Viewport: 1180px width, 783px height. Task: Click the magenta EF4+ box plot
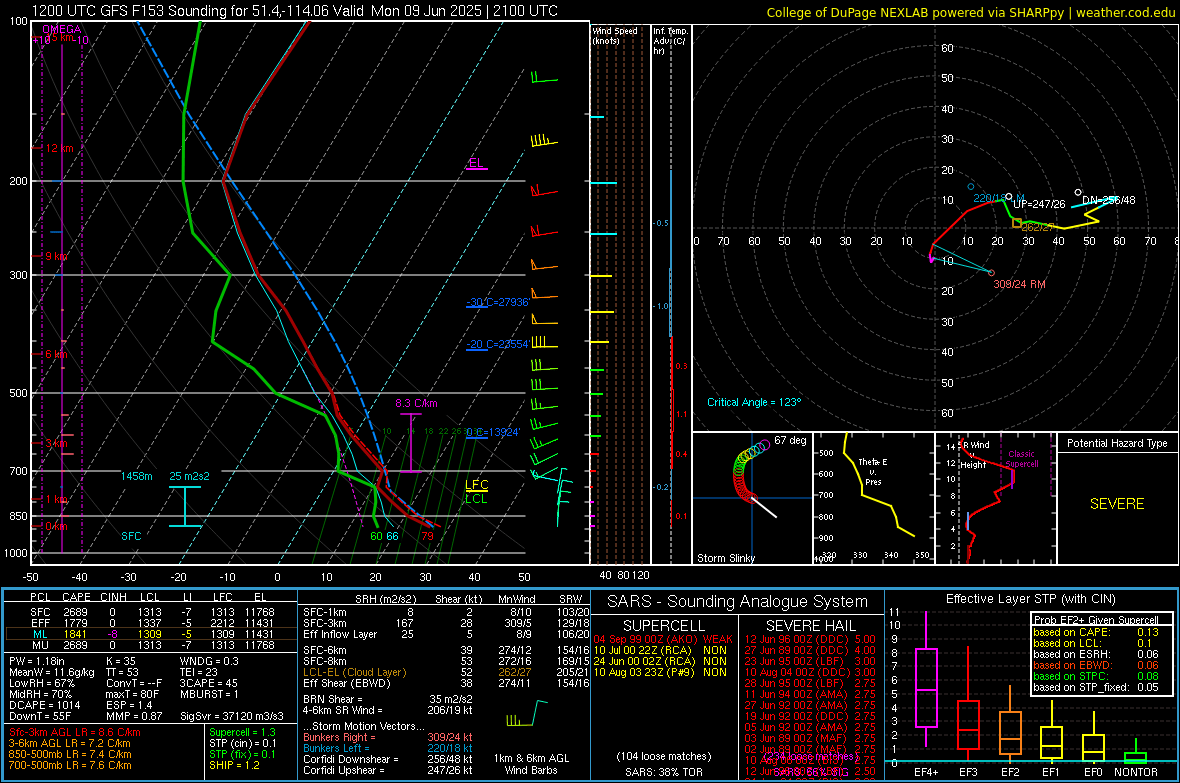pyautogui.click(x=926, y=680)
